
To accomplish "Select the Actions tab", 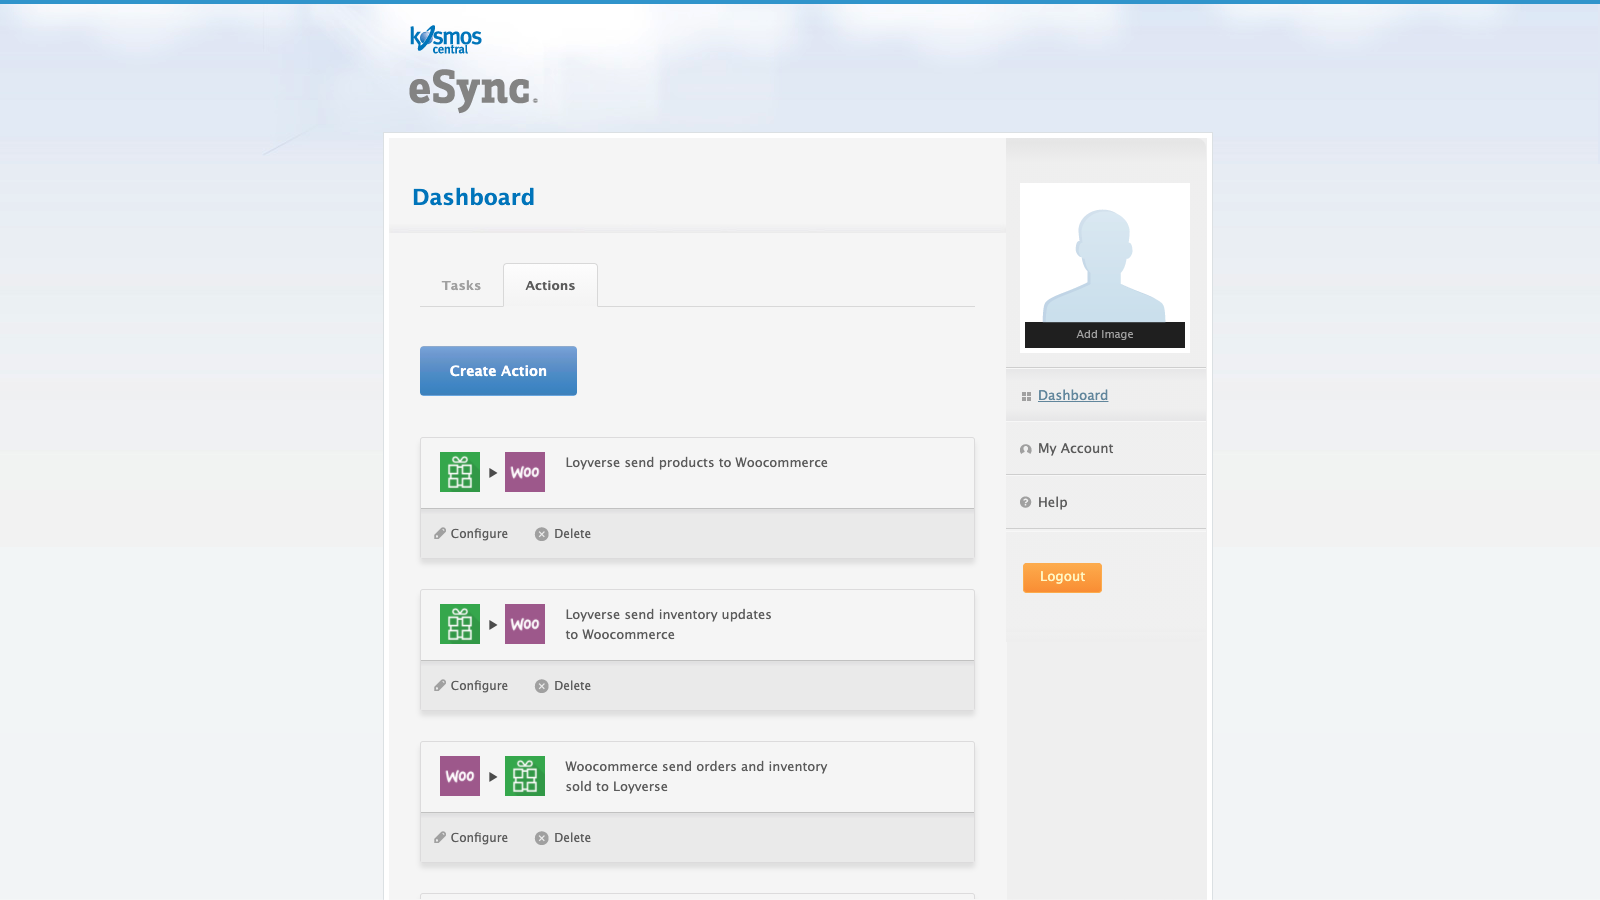I will (x=549, y=285).
